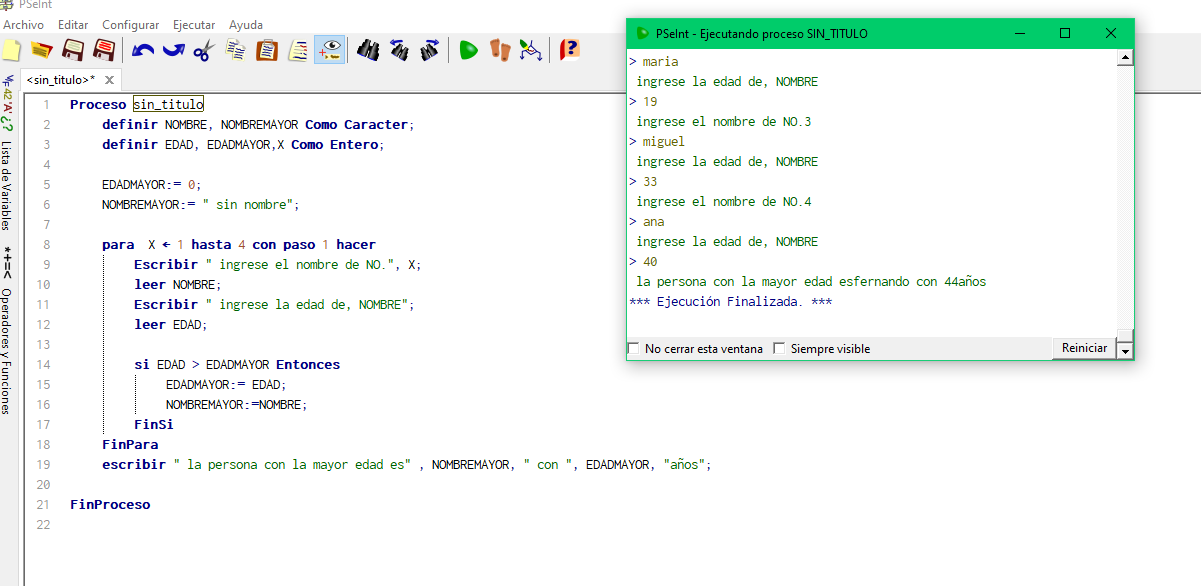Click 'para X ← 1 hasta 4' loop line
Screen dimensions: 1201x586
239,245
